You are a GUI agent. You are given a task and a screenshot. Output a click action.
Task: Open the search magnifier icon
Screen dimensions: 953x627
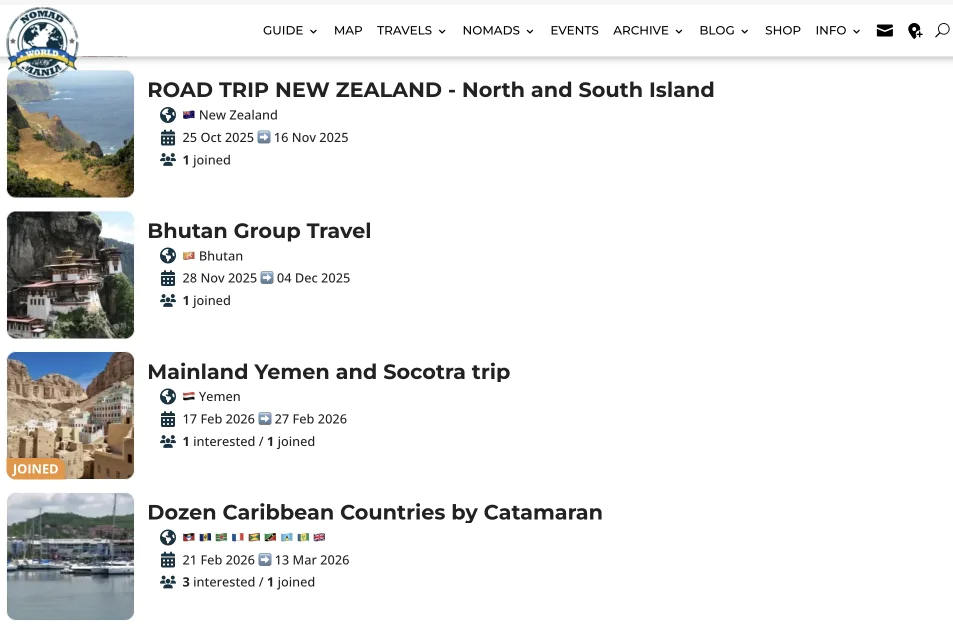pos(942,31)
